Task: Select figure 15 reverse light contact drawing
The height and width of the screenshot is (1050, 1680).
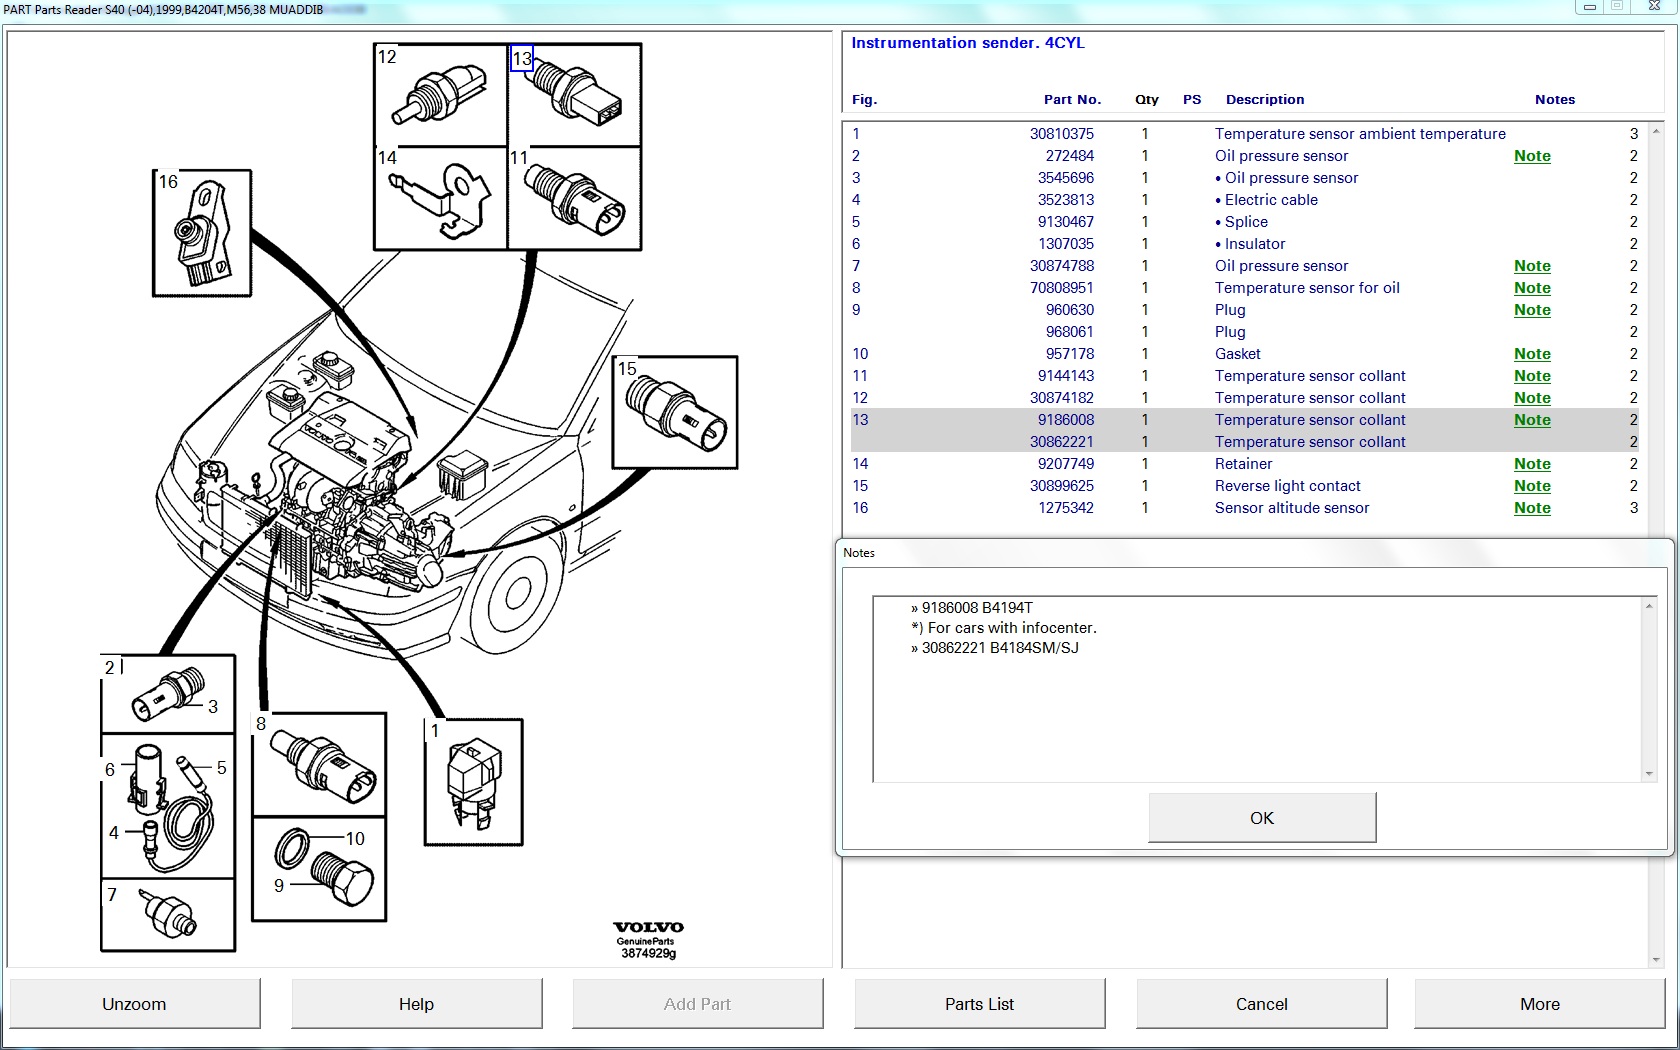Action: click(675, 412)
